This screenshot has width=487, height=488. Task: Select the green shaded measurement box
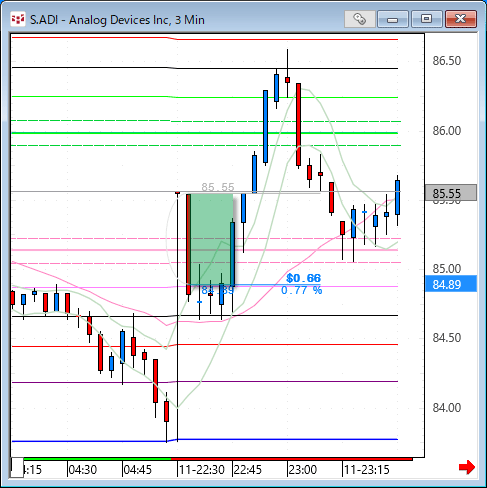tap(211, 239)
